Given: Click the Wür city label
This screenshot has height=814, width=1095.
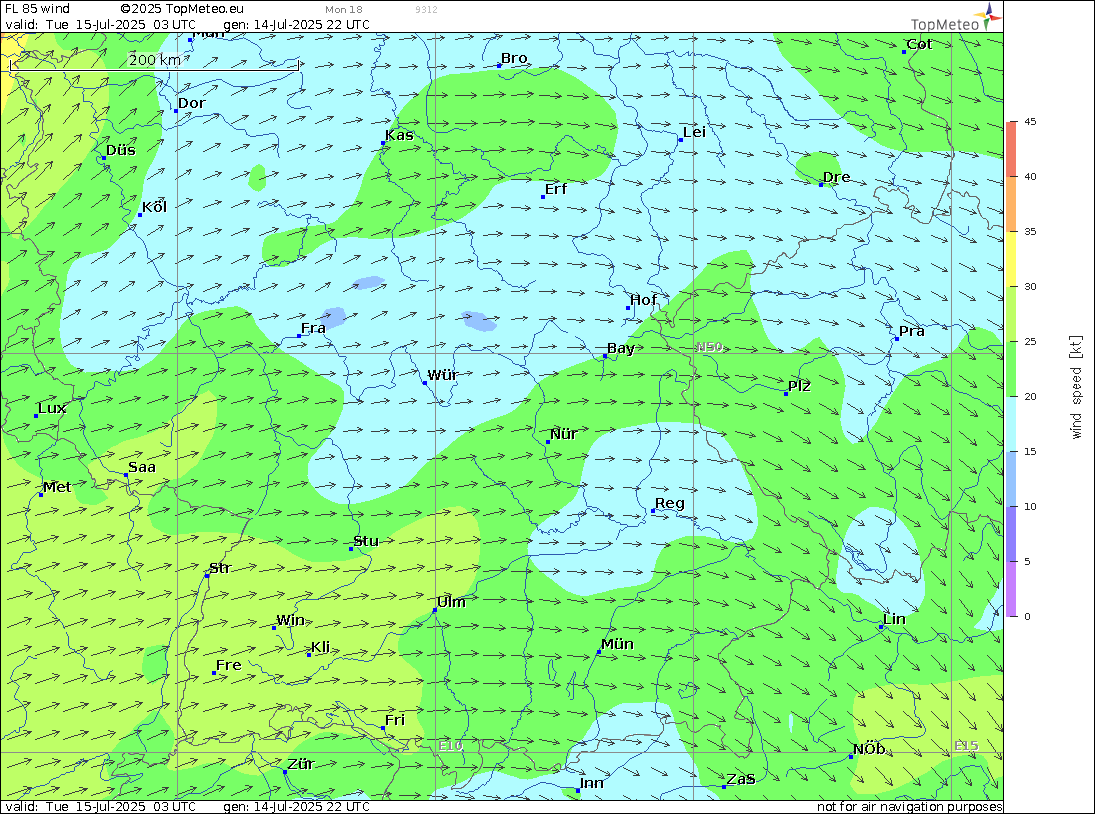Looking at the screenshot, I should [x=443, y=375].
